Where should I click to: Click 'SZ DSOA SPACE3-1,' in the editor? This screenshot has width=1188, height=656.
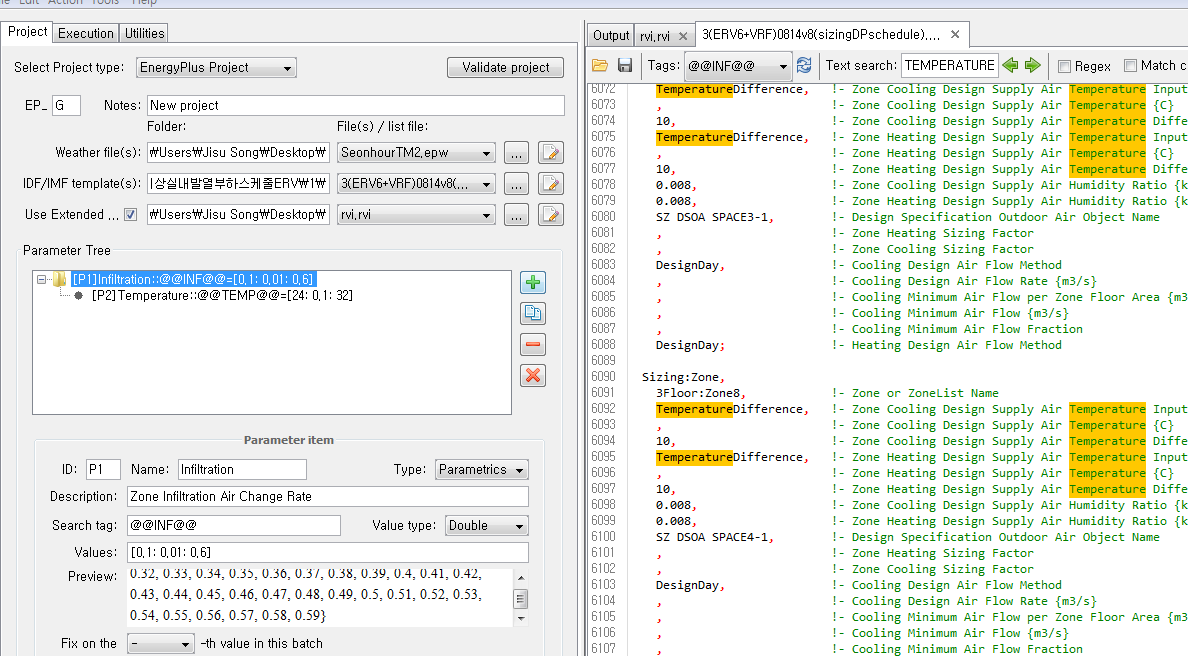point(714,217)
